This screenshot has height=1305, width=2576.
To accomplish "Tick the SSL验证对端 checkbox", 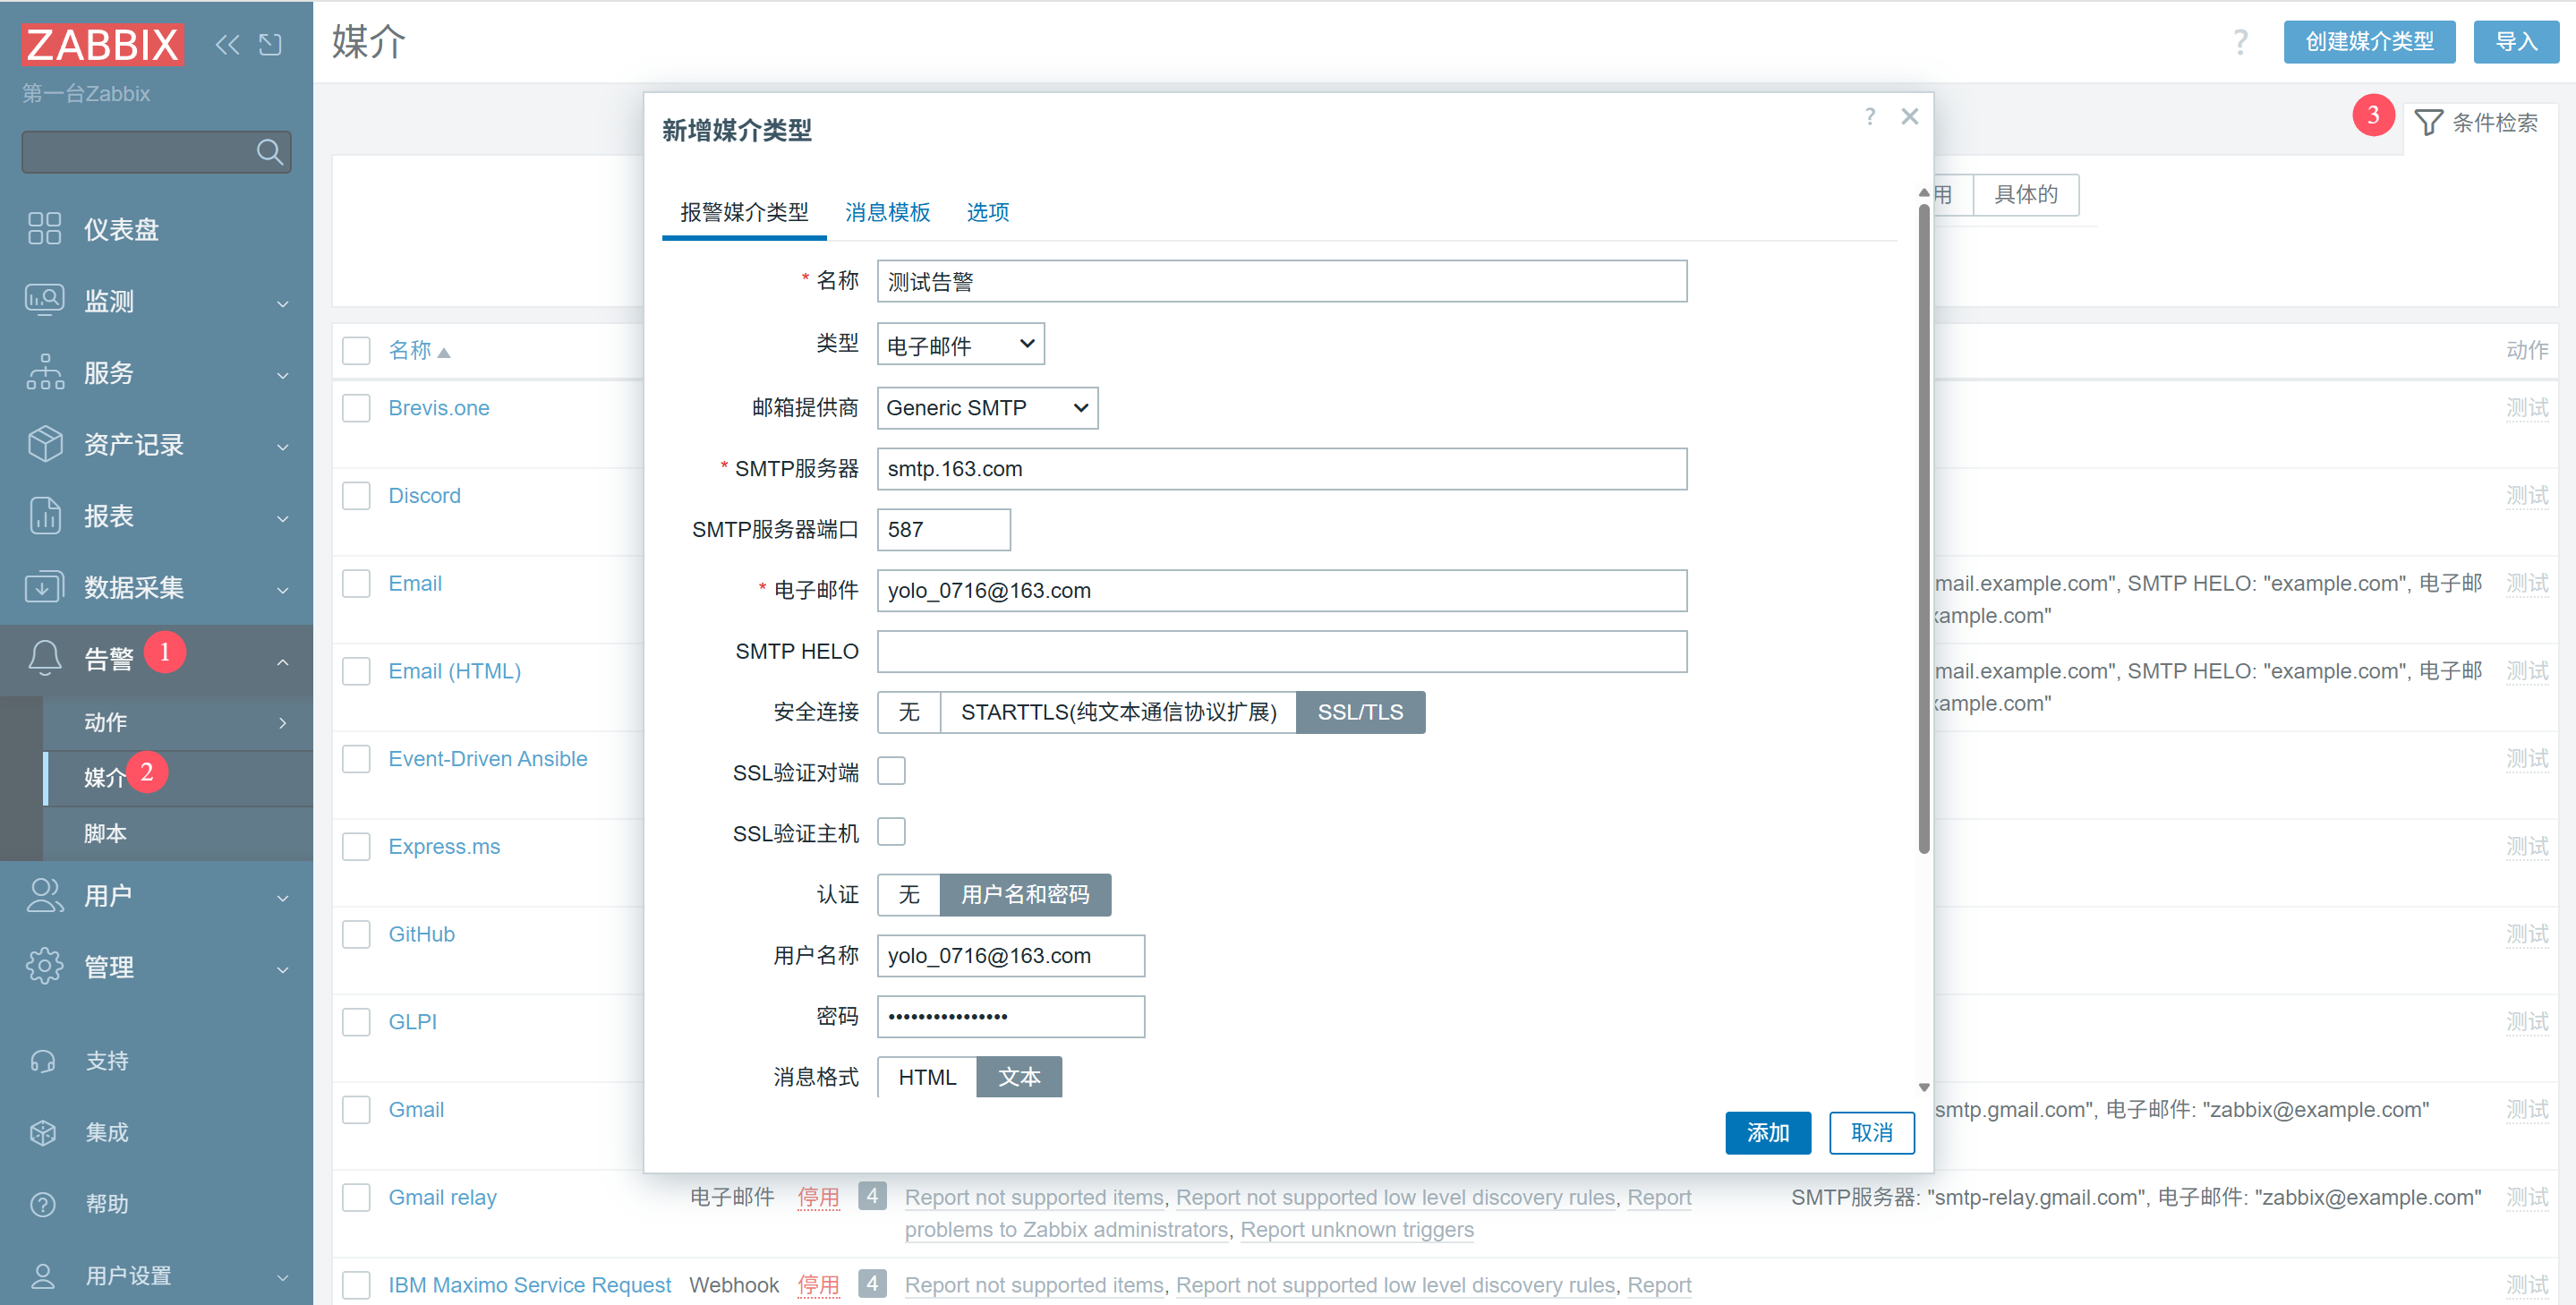I will pyautogui.click(x=891, y=771).
